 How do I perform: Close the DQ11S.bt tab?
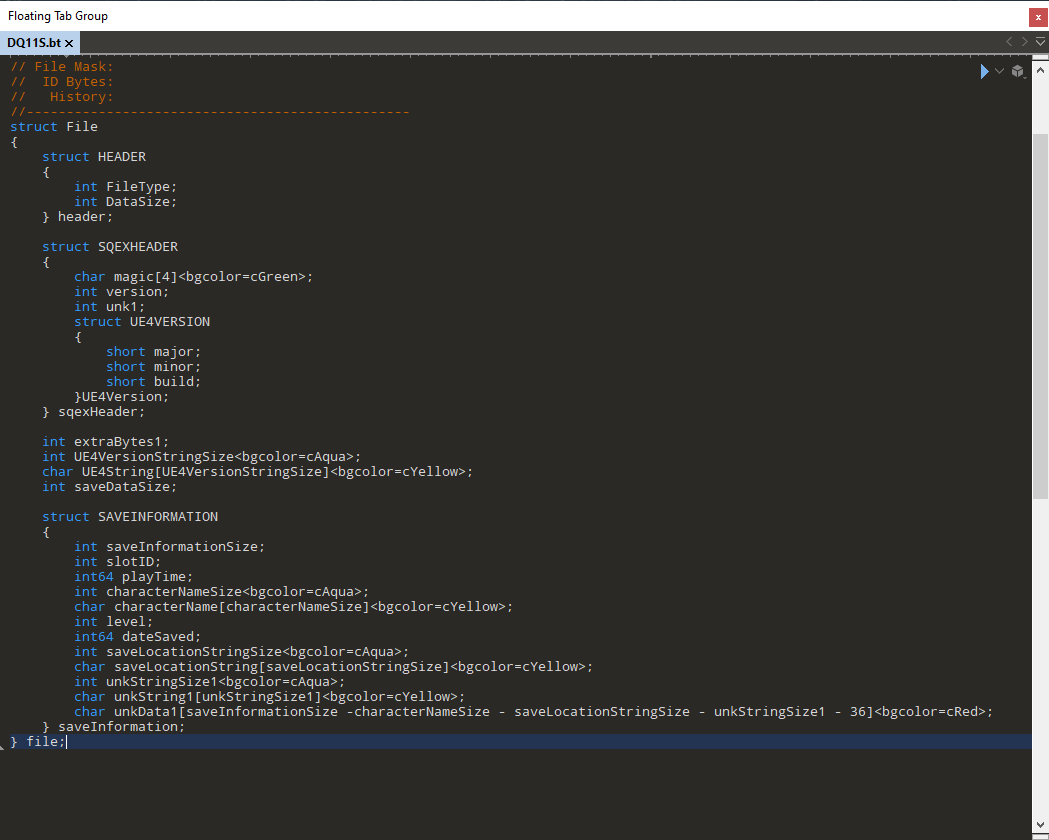point(69,43)
